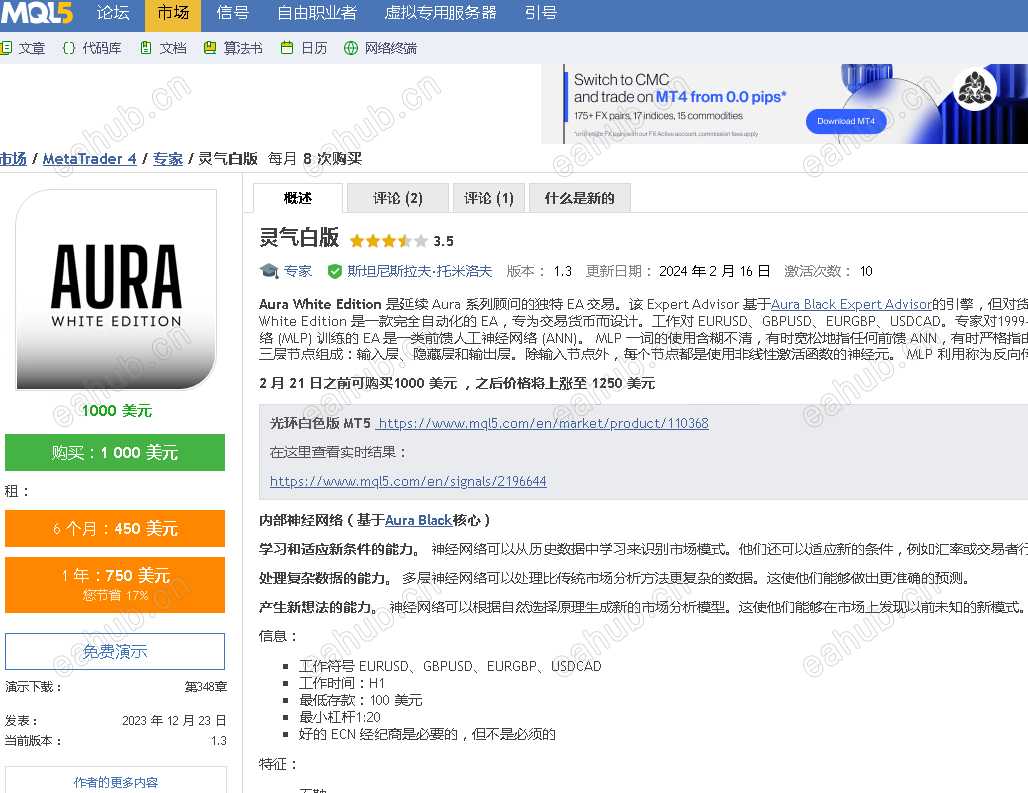The width and height of the screenshot is (1028, 793).
Task: Open author 斯坦尼斯拉夫·托米洛夫 profile
Action: 420,271
